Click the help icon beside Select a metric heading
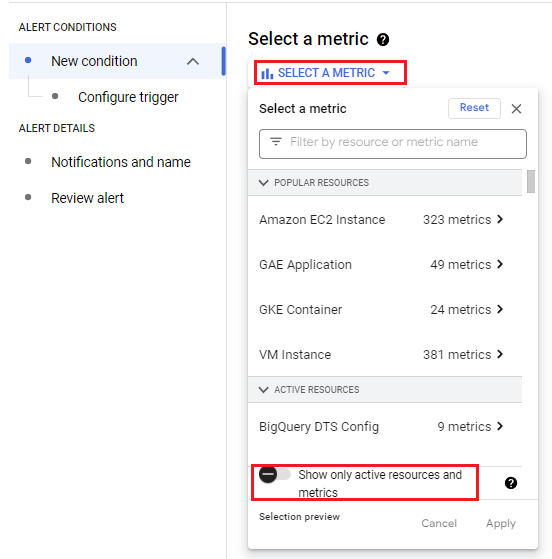This screenshot has height=559, width=552. [x=383, y=40]
